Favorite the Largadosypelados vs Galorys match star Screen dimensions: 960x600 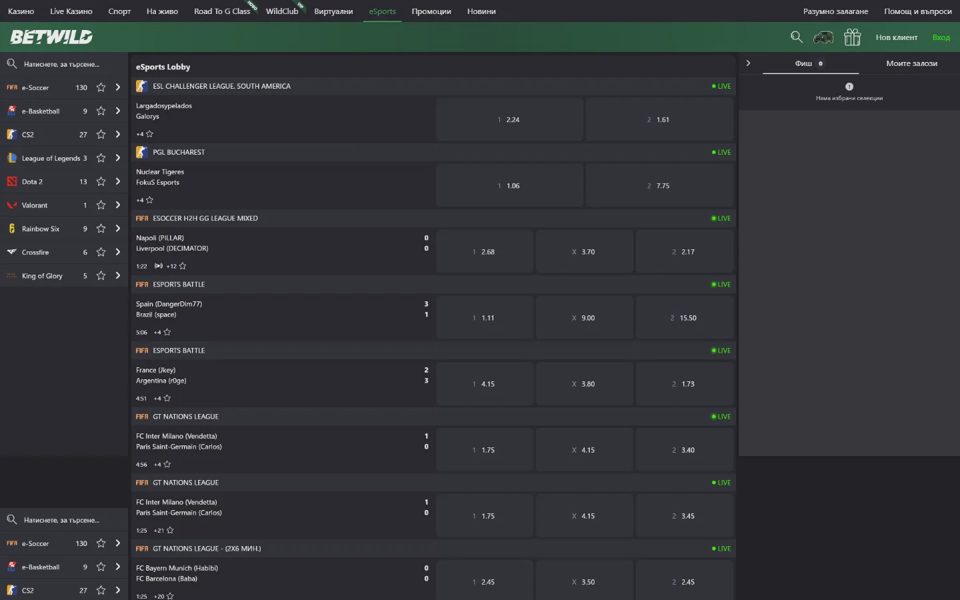tap(149, 134)
